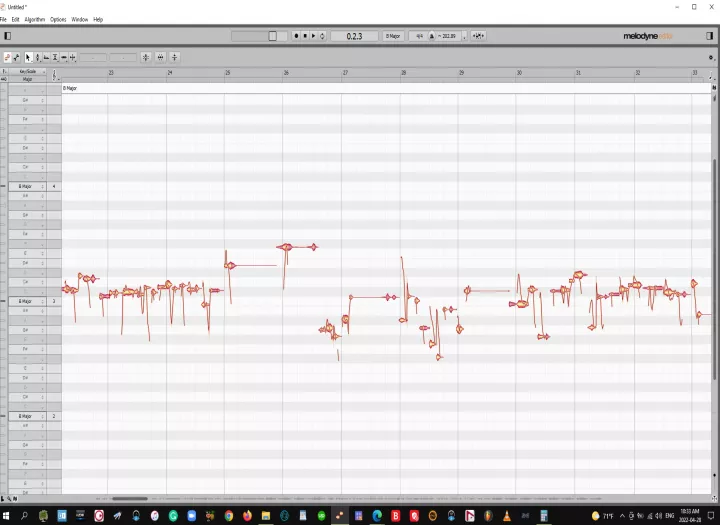This screenshot has width=720, height=525.
Task: Open the pitch grid clef dropdown
Action: 55,75
